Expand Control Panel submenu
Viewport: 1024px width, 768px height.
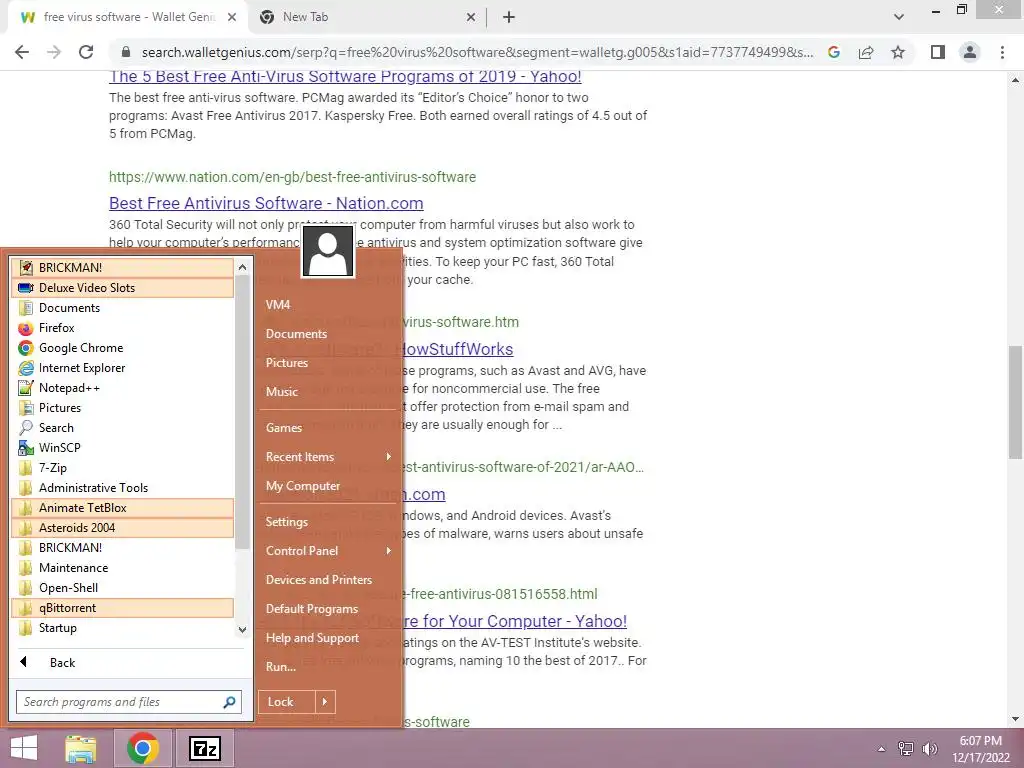coord(328,551)
